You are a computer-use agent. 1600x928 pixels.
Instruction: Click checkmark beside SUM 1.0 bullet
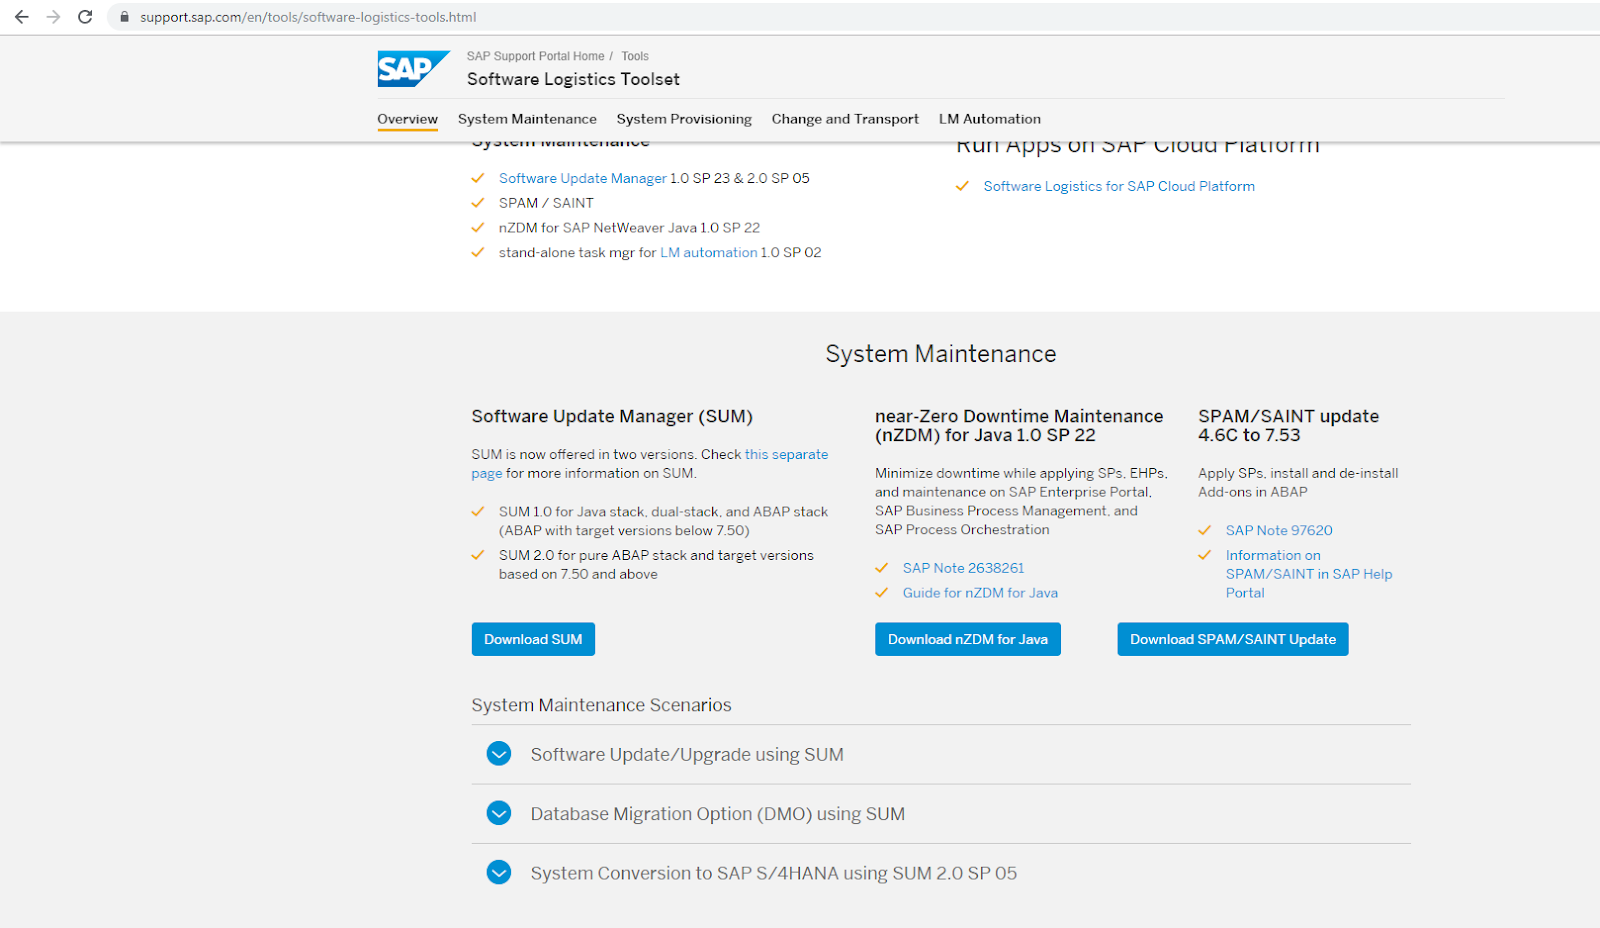(478, 512)
